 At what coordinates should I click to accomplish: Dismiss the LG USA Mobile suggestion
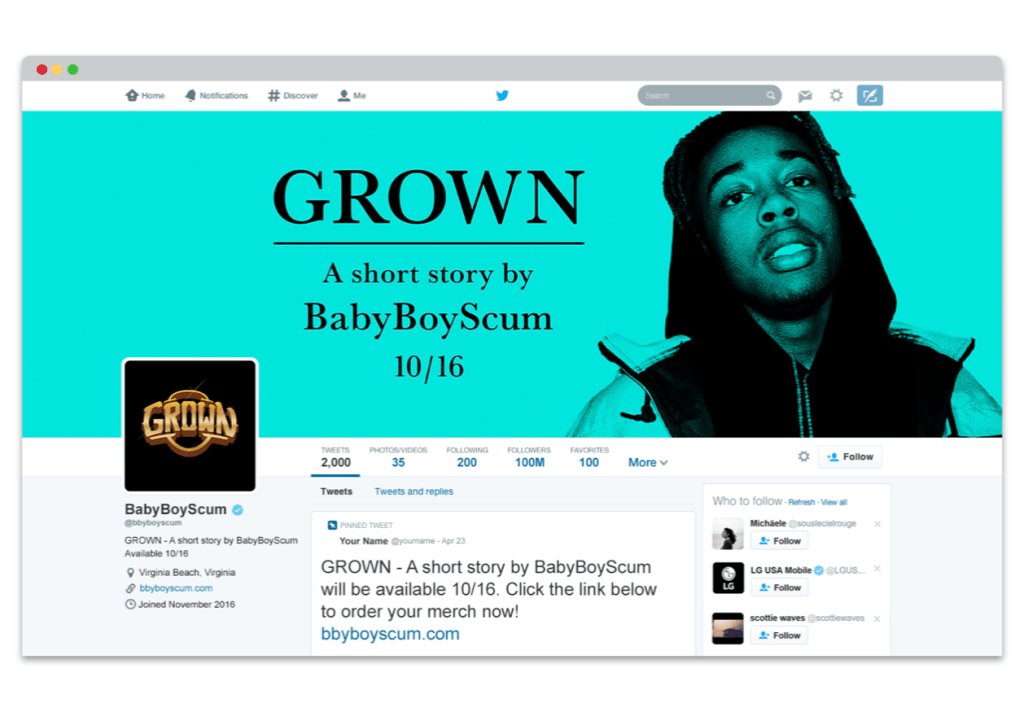877,570
